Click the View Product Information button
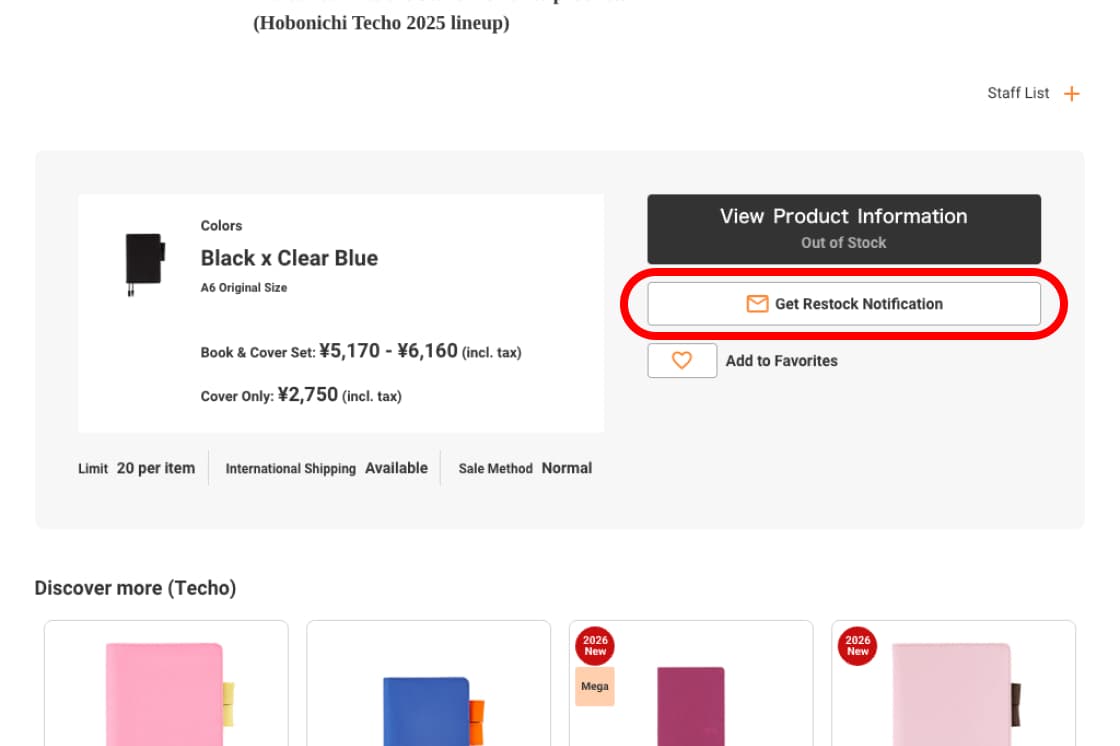The width and height of the screenshot is (1120, 746). coord(843,217)
